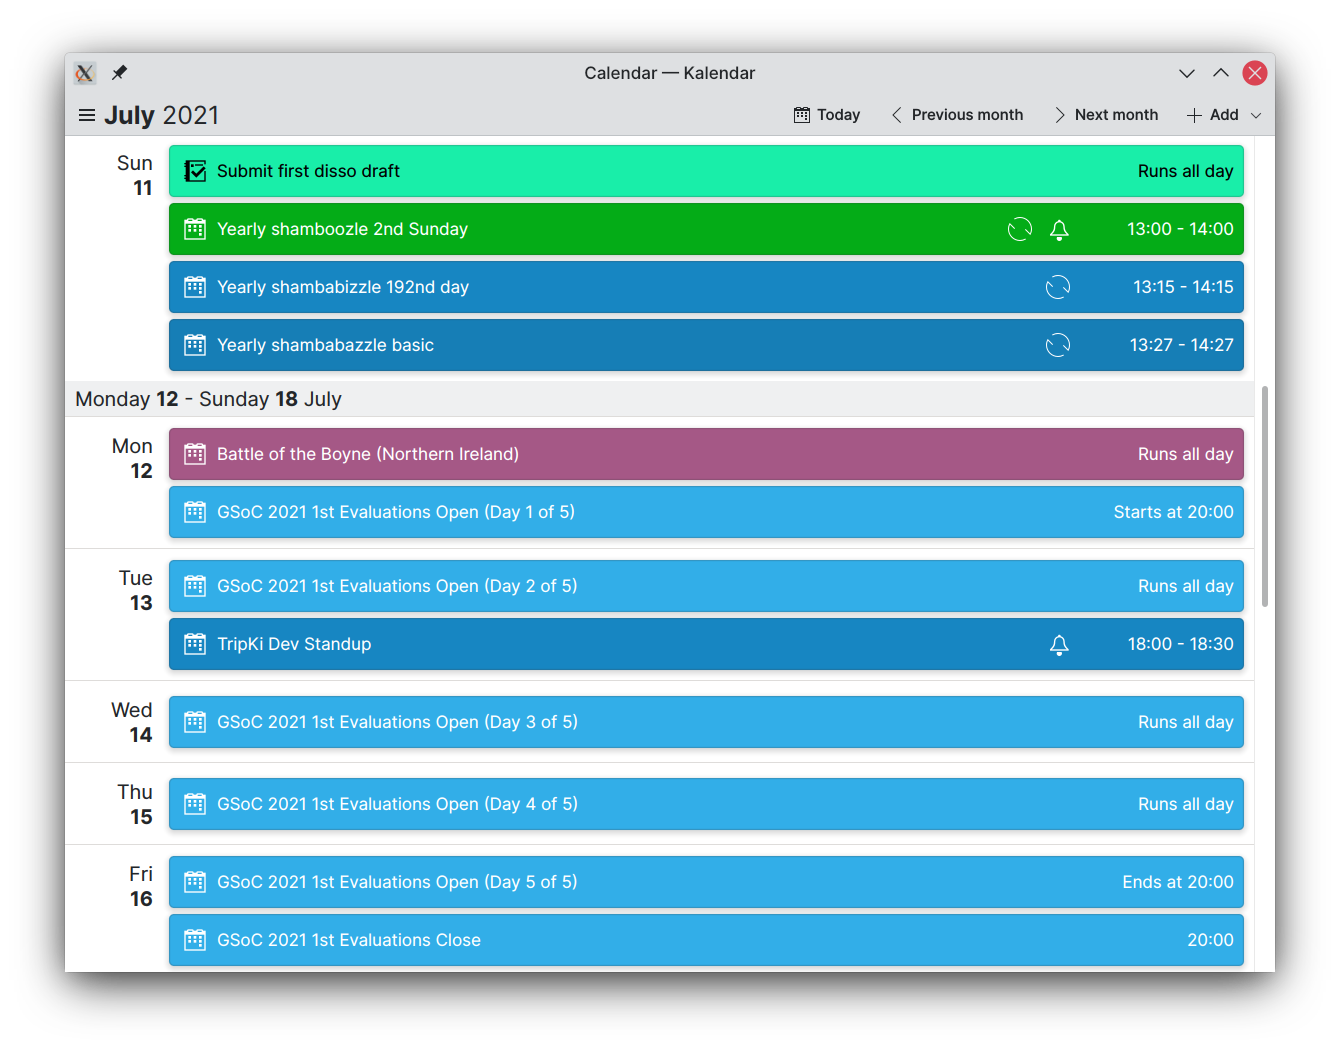Screen dimensions: 1340x1049
Task: Click the Tue 13 day label
Action: click(136, 590)
